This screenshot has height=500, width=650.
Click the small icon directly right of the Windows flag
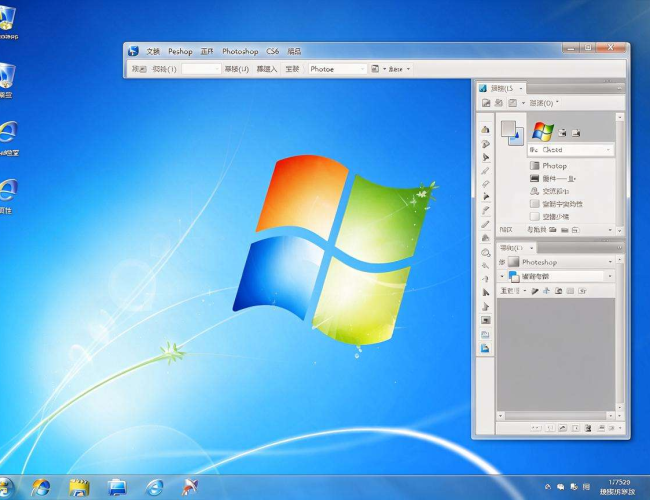(562, 133)
